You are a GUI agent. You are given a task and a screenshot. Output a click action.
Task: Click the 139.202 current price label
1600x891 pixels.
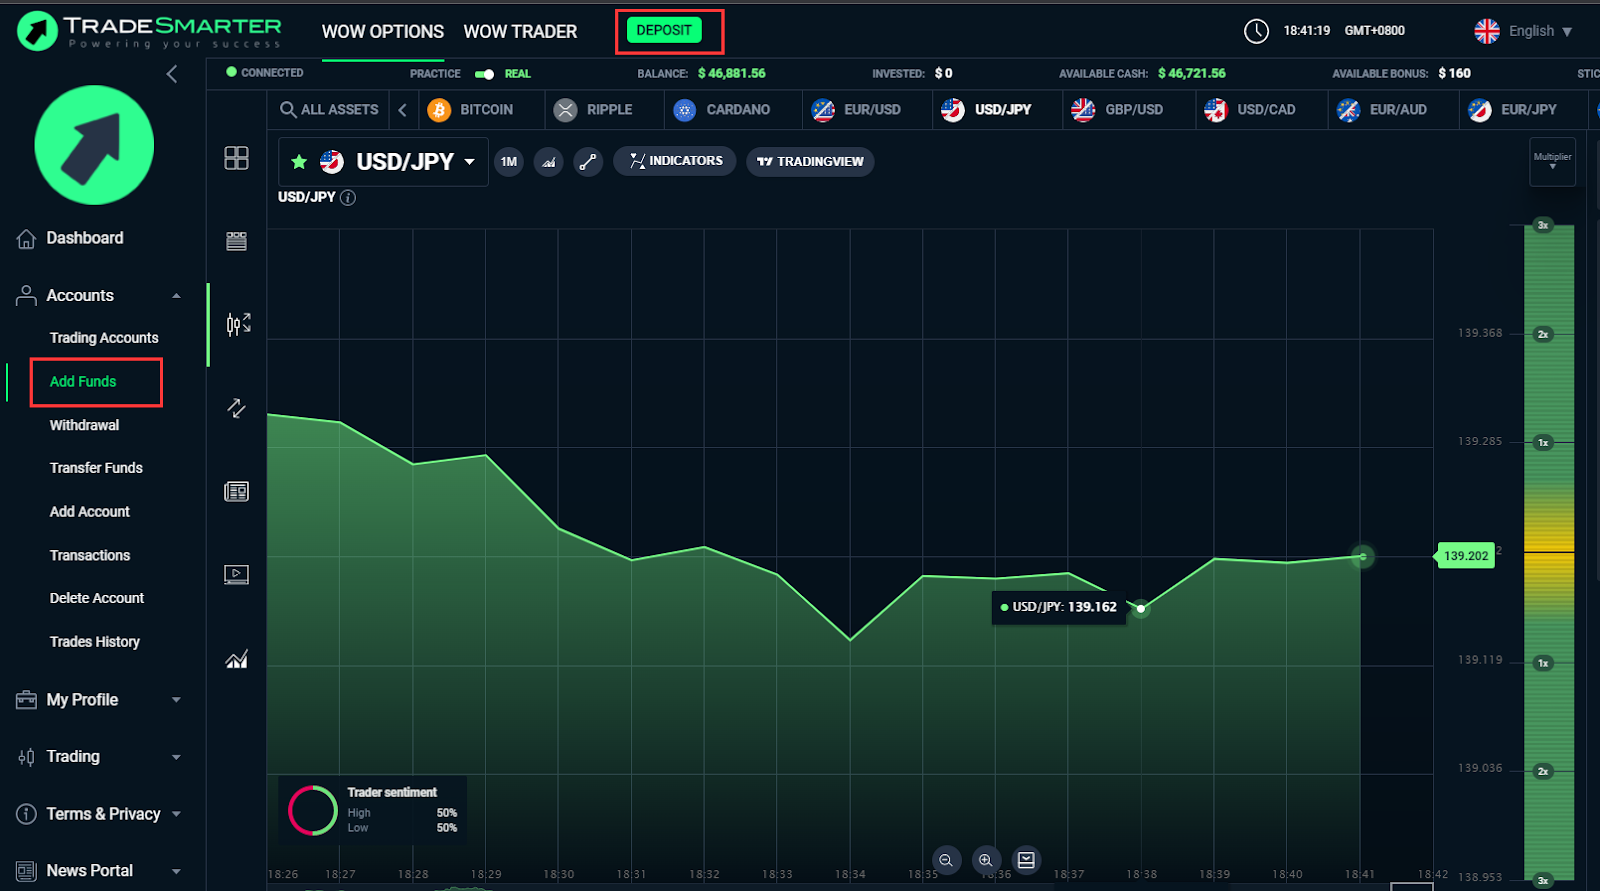1465,556
